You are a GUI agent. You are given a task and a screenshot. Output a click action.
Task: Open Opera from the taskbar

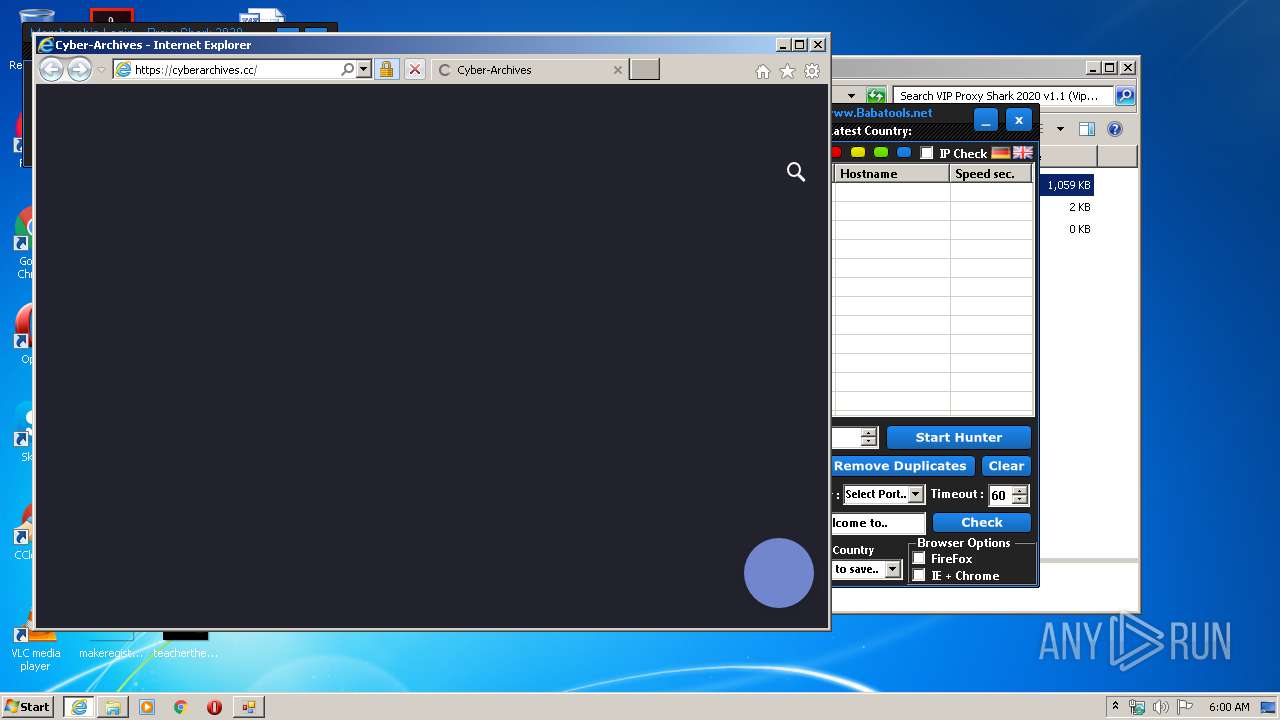tap(214, 707)
